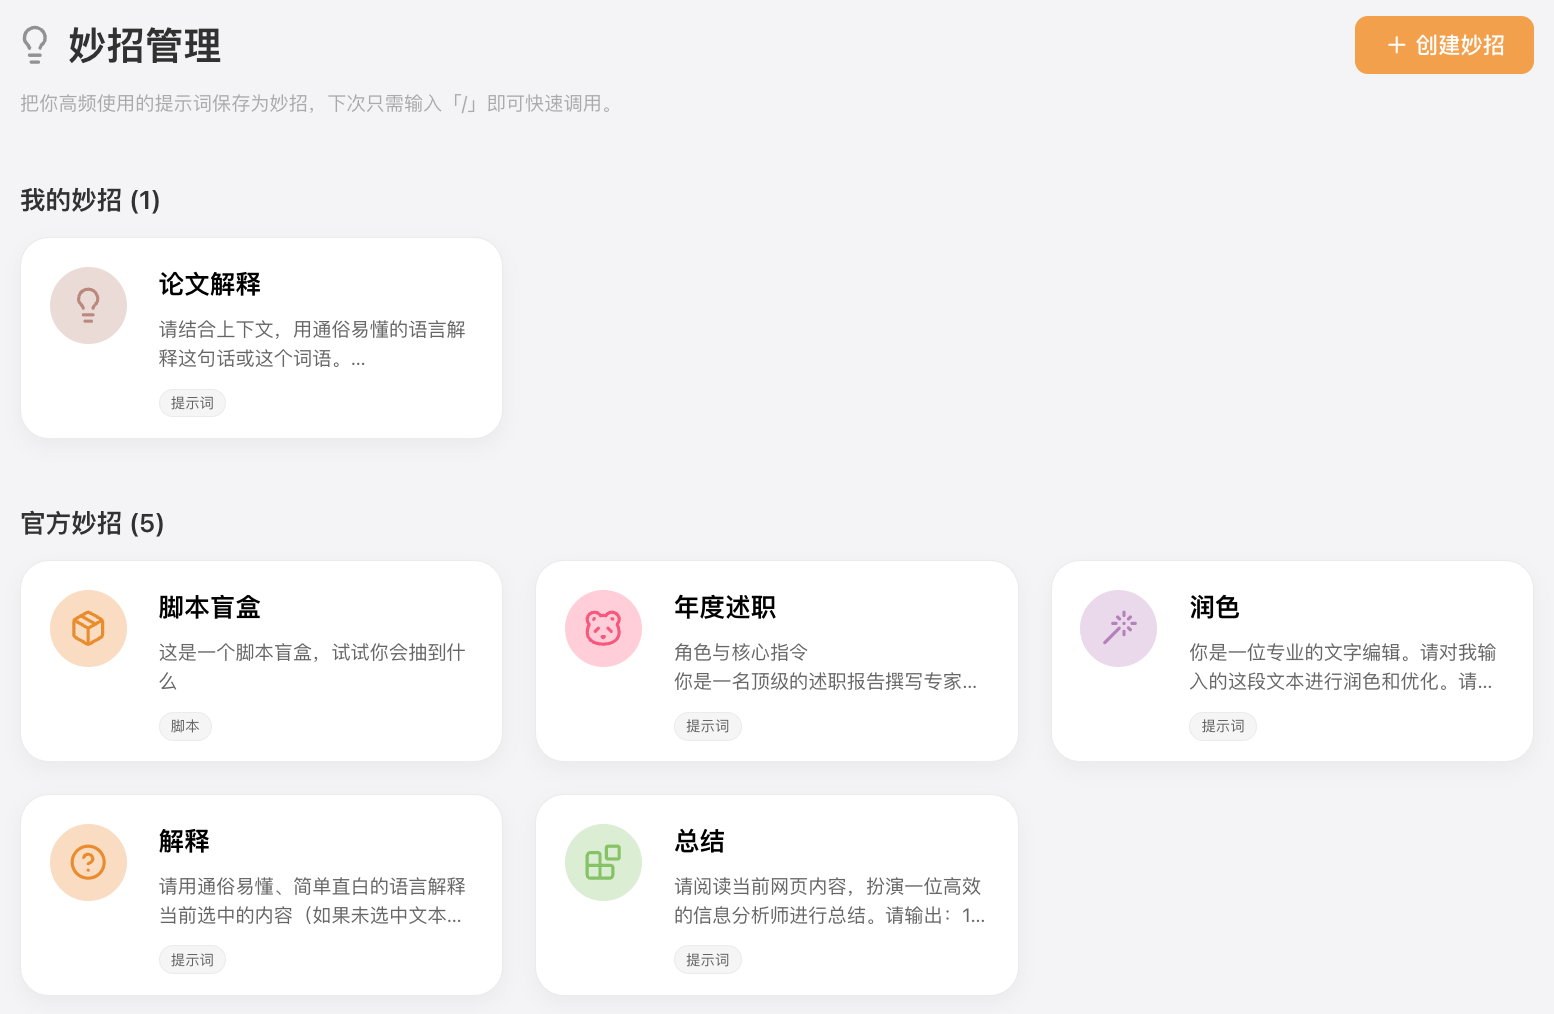Click the bear icon on 年度述职 card
The image size is (1554, 1014).
[x=603, y=628]
